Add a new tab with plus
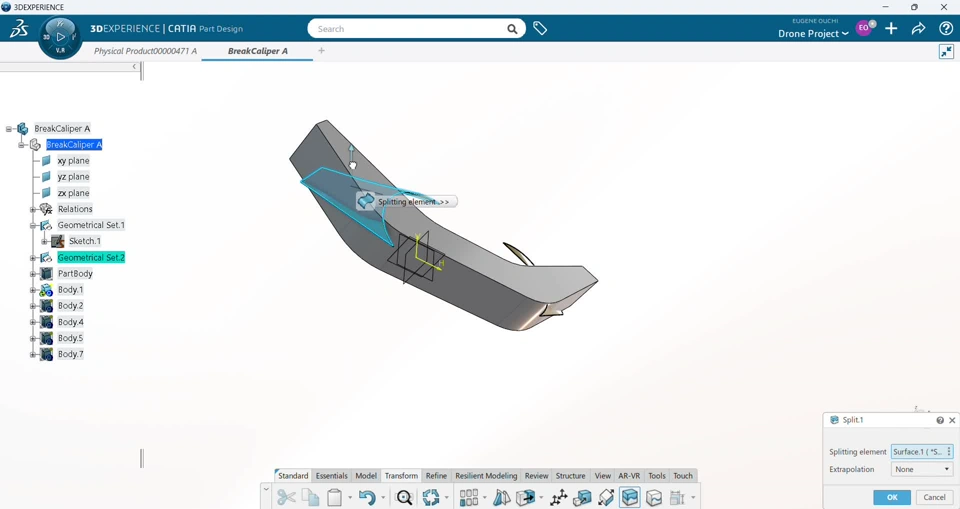This screenshot has width=960, height=509. coord(321,51)
